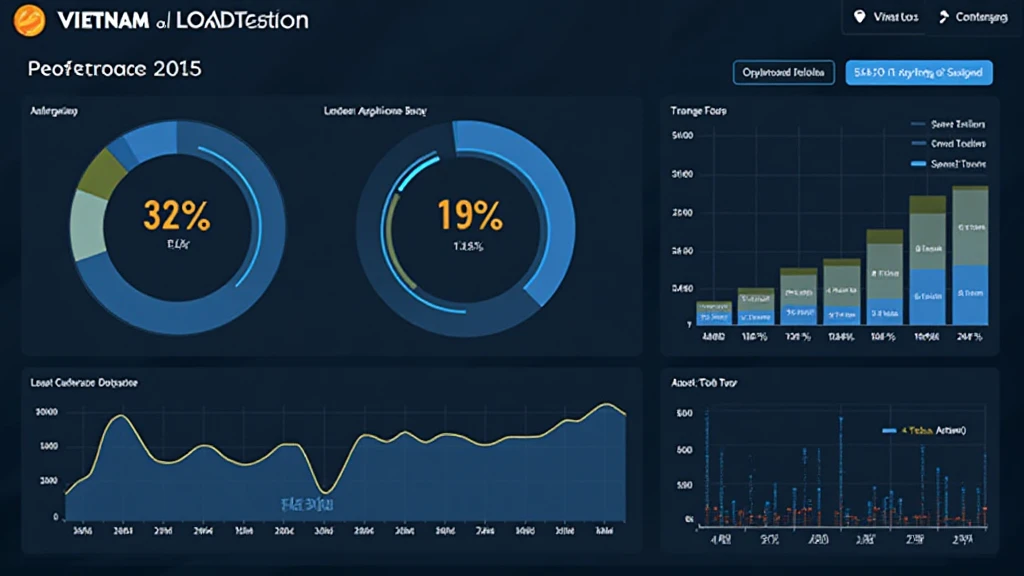1024x576 pixels.
Task: Toggle the middle series label in bar chart legend
Action: click(957, 143)
